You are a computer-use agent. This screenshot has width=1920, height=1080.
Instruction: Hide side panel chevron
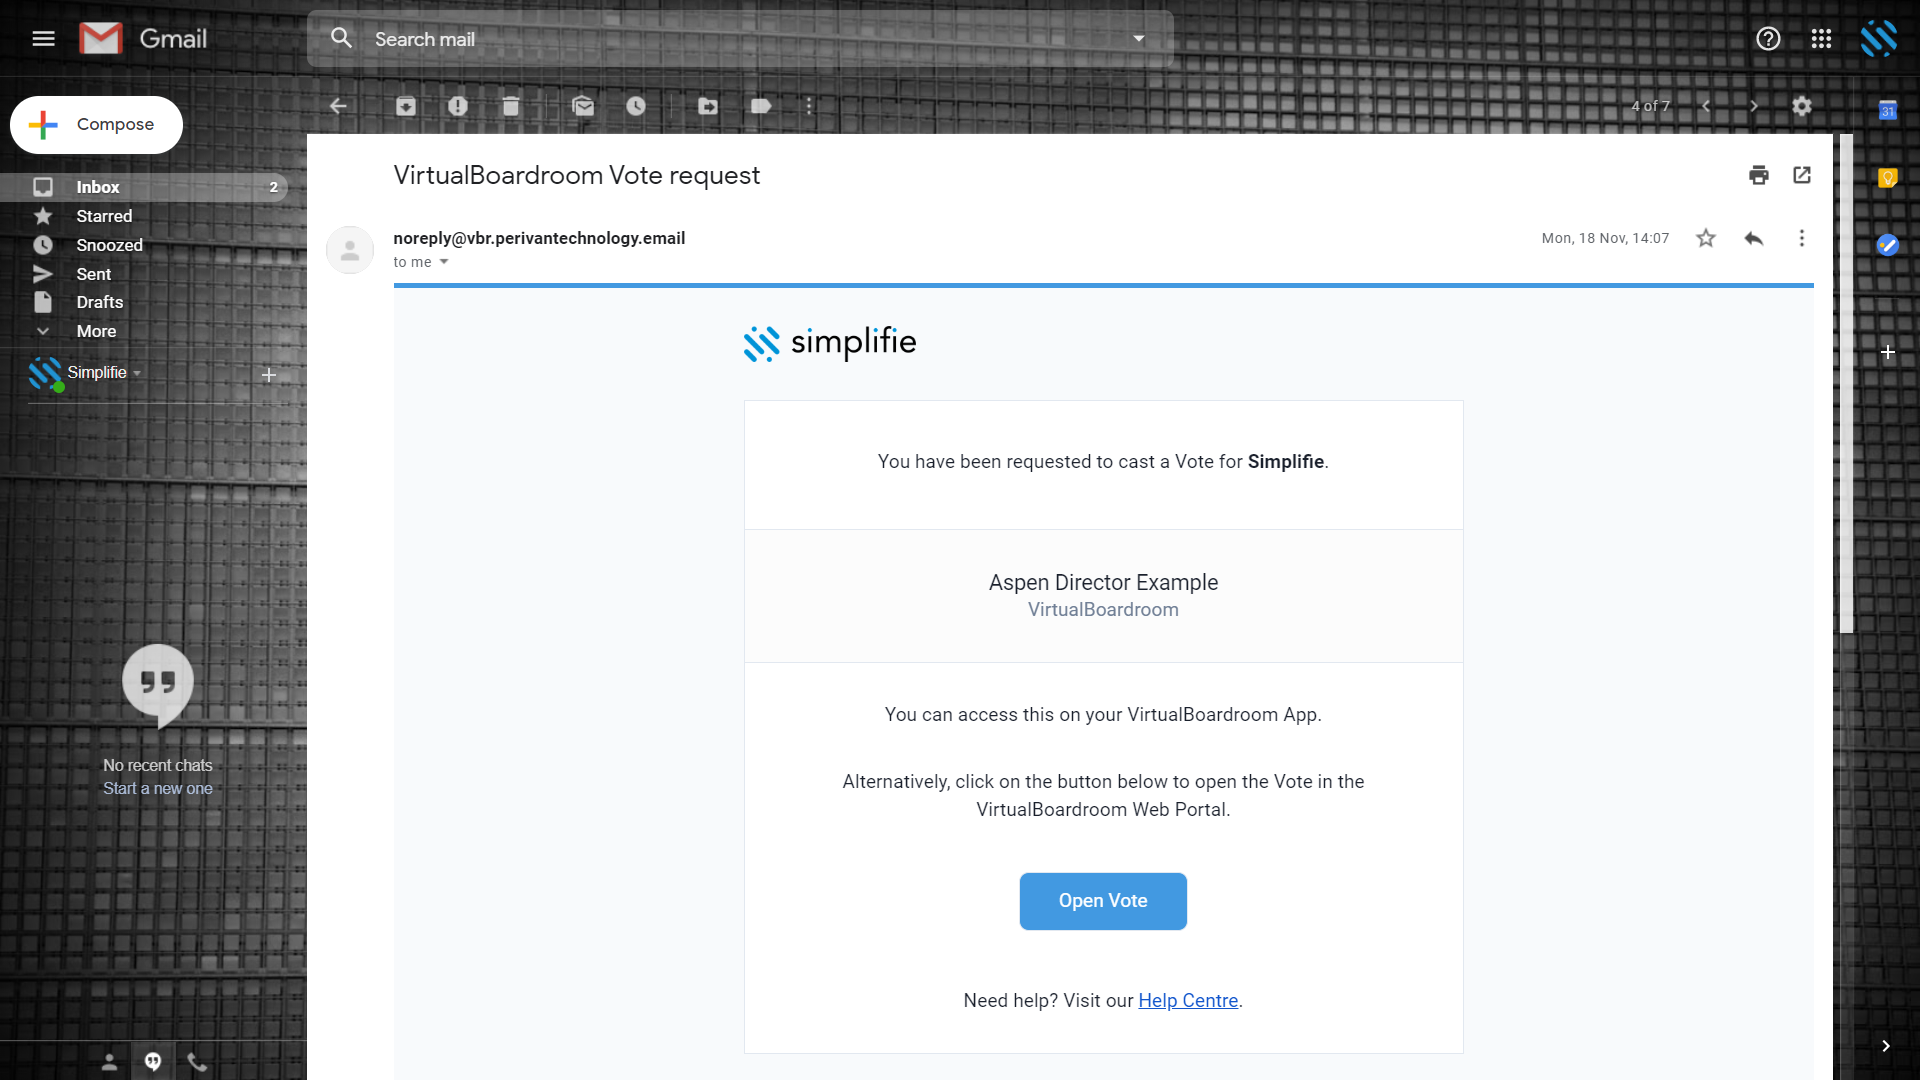tap(1886, 1046)
